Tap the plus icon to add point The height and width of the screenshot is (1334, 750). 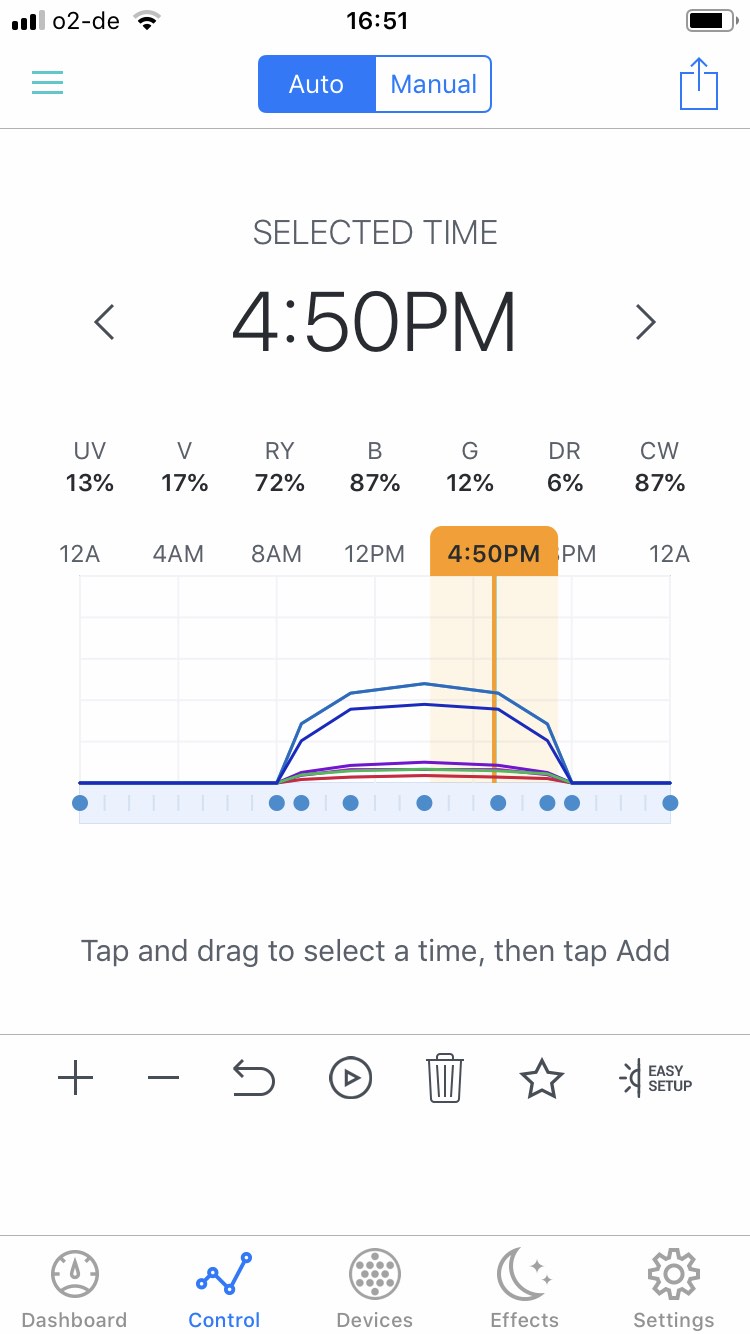click(x=76, y=1078)
